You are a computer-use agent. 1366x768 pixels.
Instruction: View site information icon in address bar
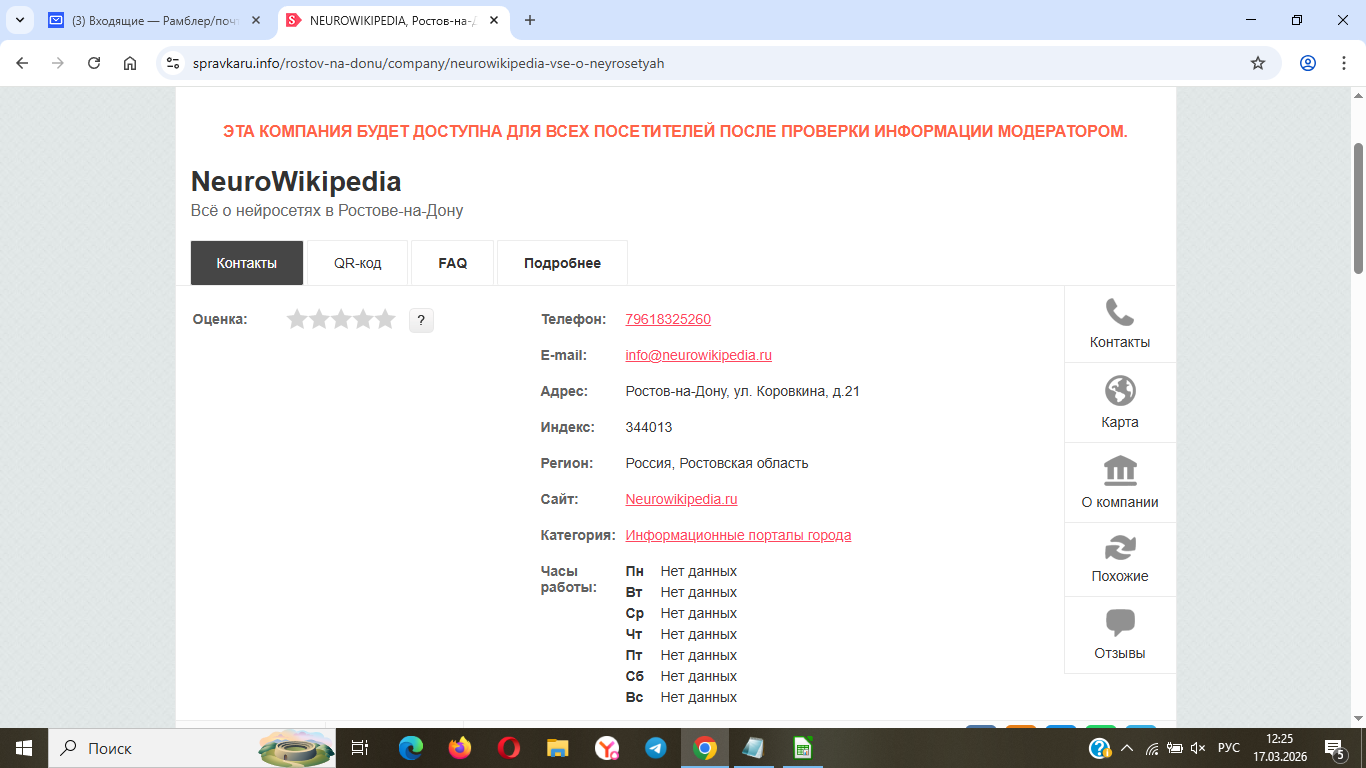(x=174, y=63)
